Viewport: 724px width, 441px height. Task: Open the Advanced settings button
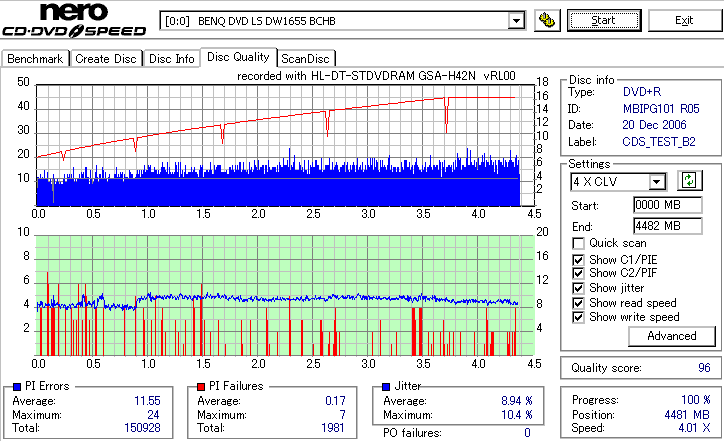[x=672, y=336]
